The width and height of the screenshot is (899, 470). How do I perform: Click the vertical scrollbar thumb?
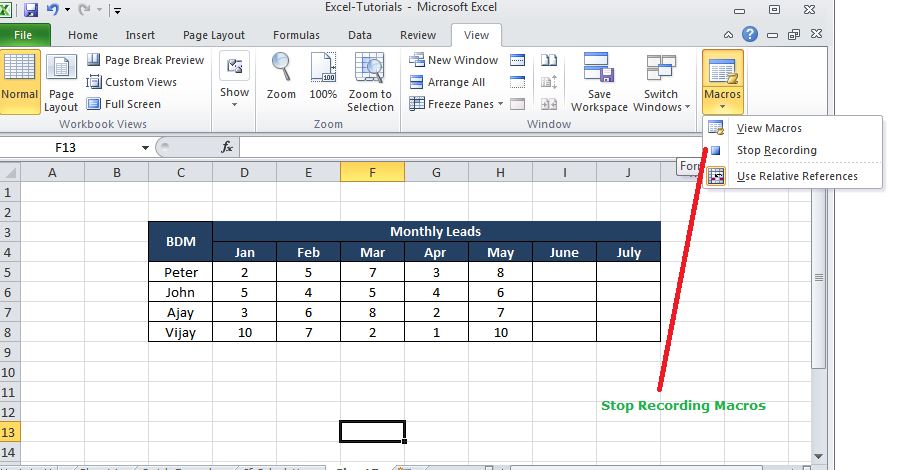819,277
